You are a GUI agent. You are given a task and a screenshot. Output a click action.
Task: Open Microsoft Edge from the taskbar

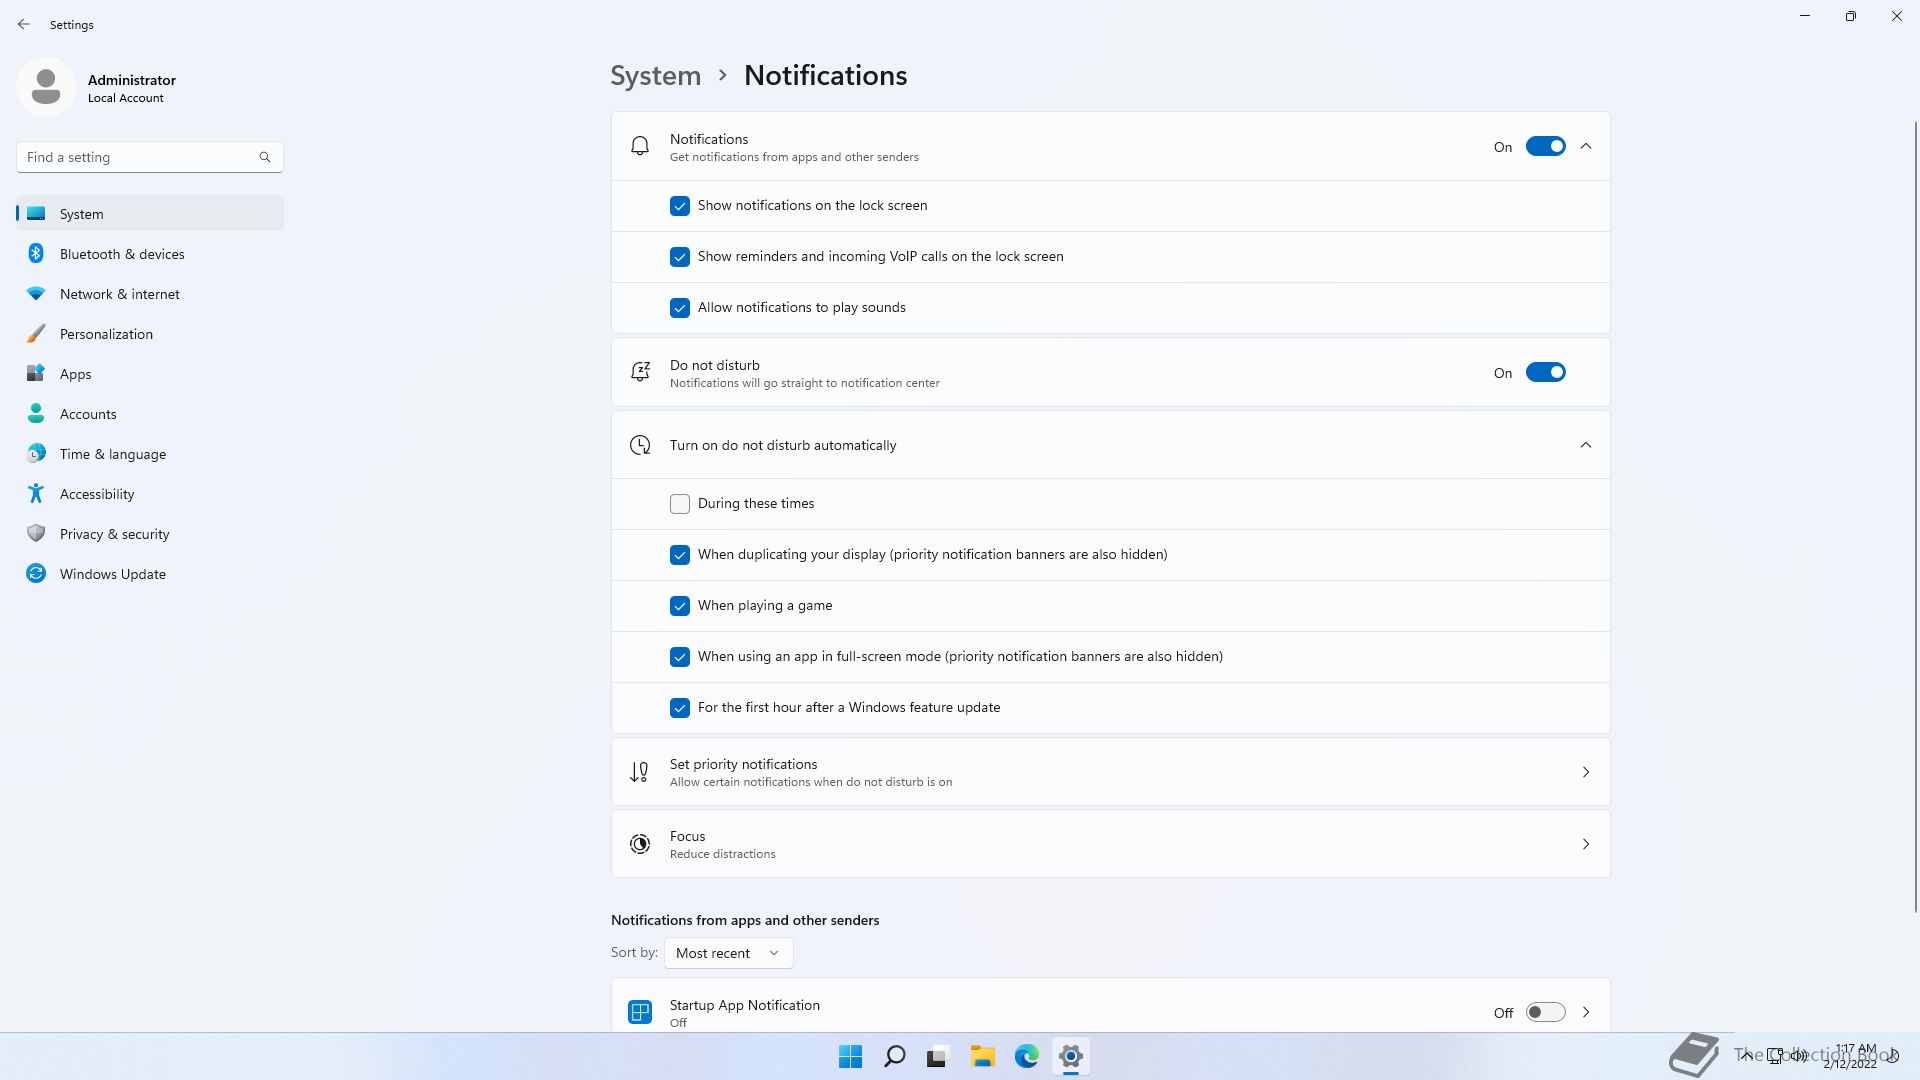(x=1026, y=1056)
